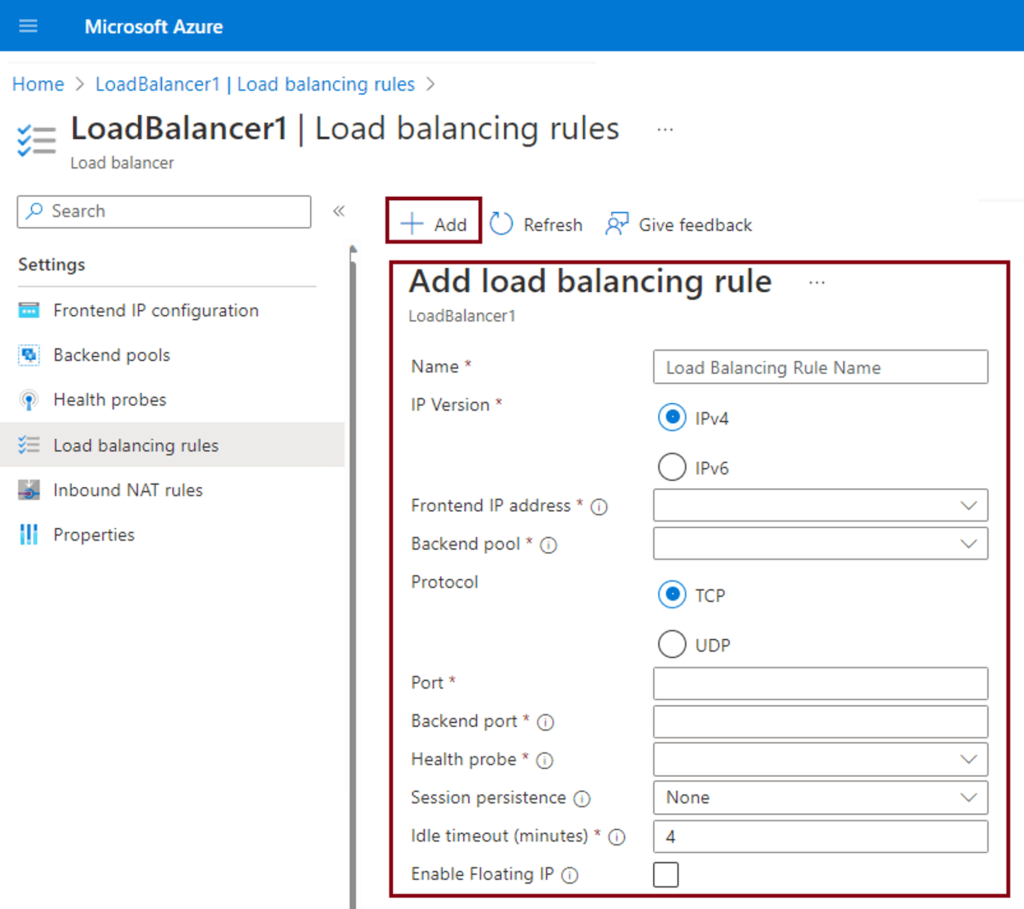Focus the Idle timeout minutes field
Image resolution: width=1024 pixels, height=909 pixels.
pos(820,837)
